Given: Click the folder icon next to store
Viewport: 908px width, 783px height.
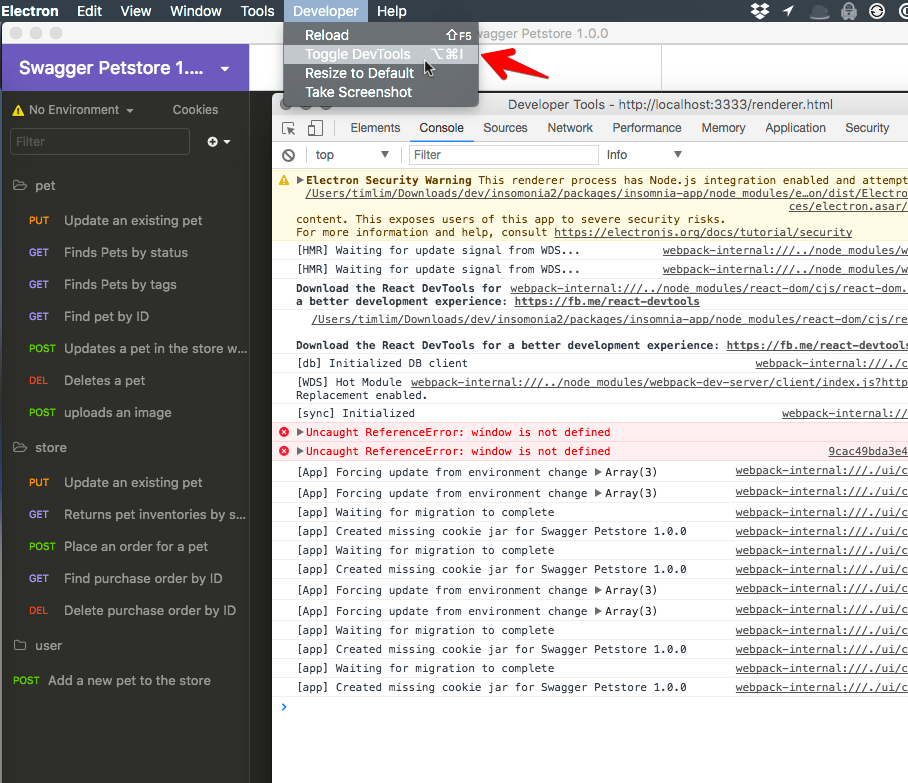Looking at the screenshot, I should (x=18, y=447).
